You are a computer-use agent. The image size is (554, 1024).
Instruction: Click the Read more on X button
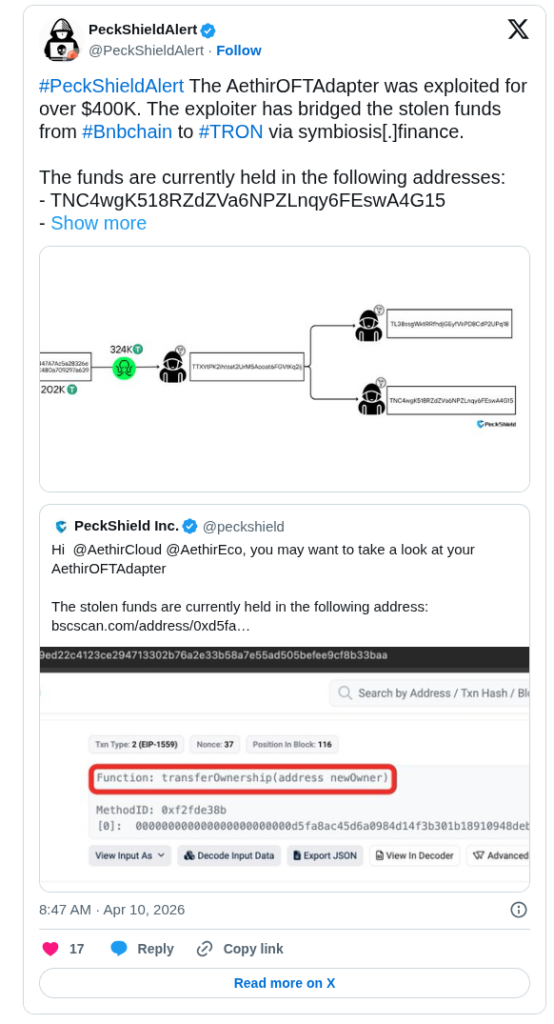[284, 983]
